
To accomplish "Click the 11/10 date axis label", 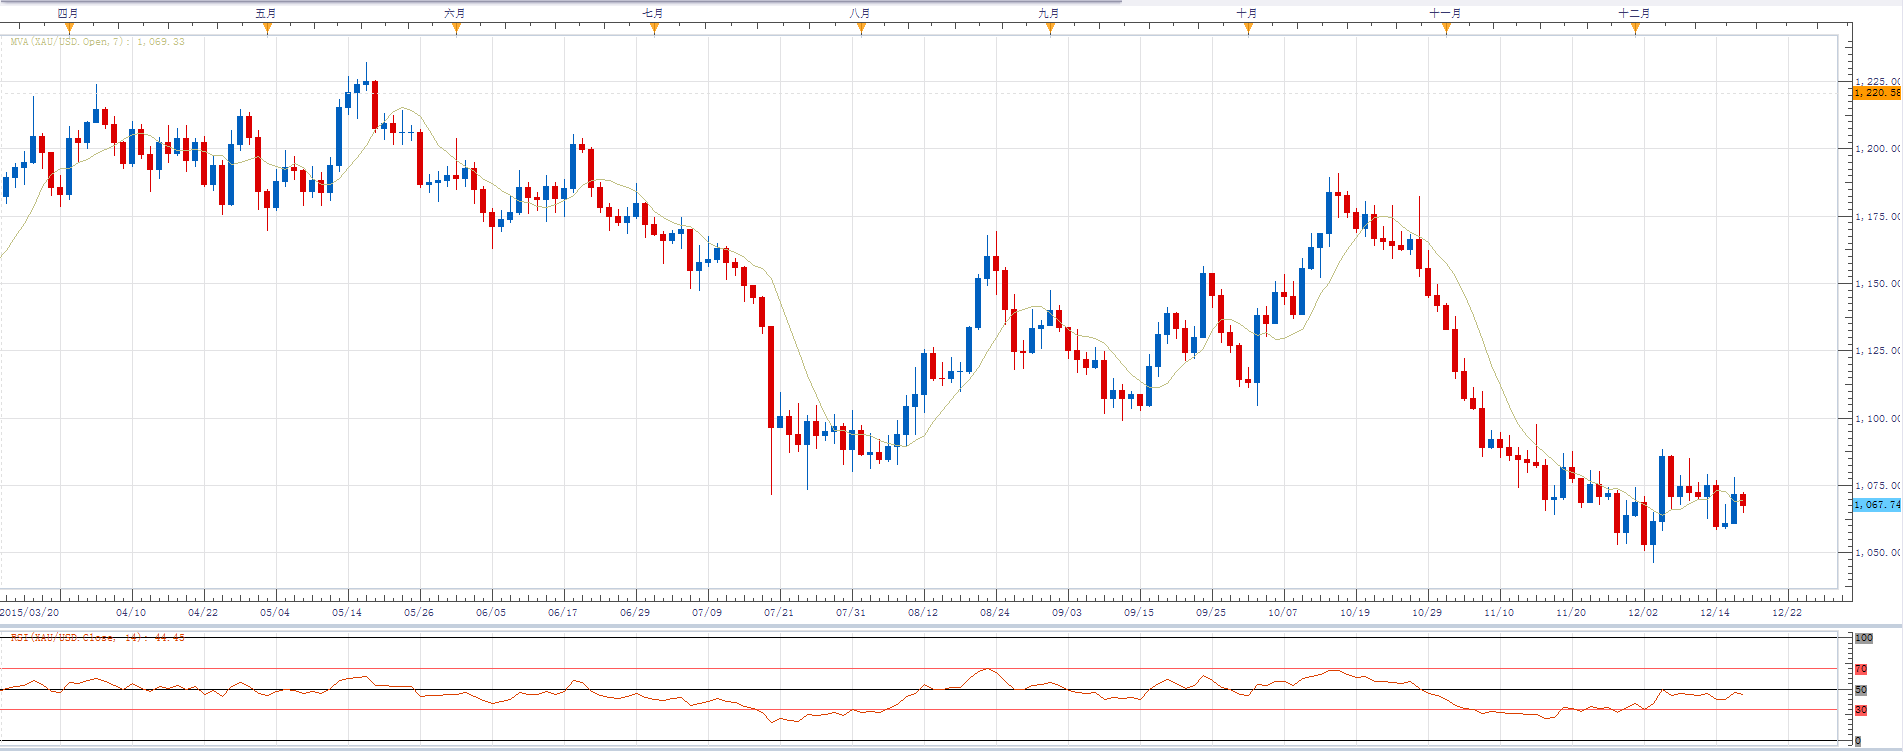I will [x=1499, y=612].
